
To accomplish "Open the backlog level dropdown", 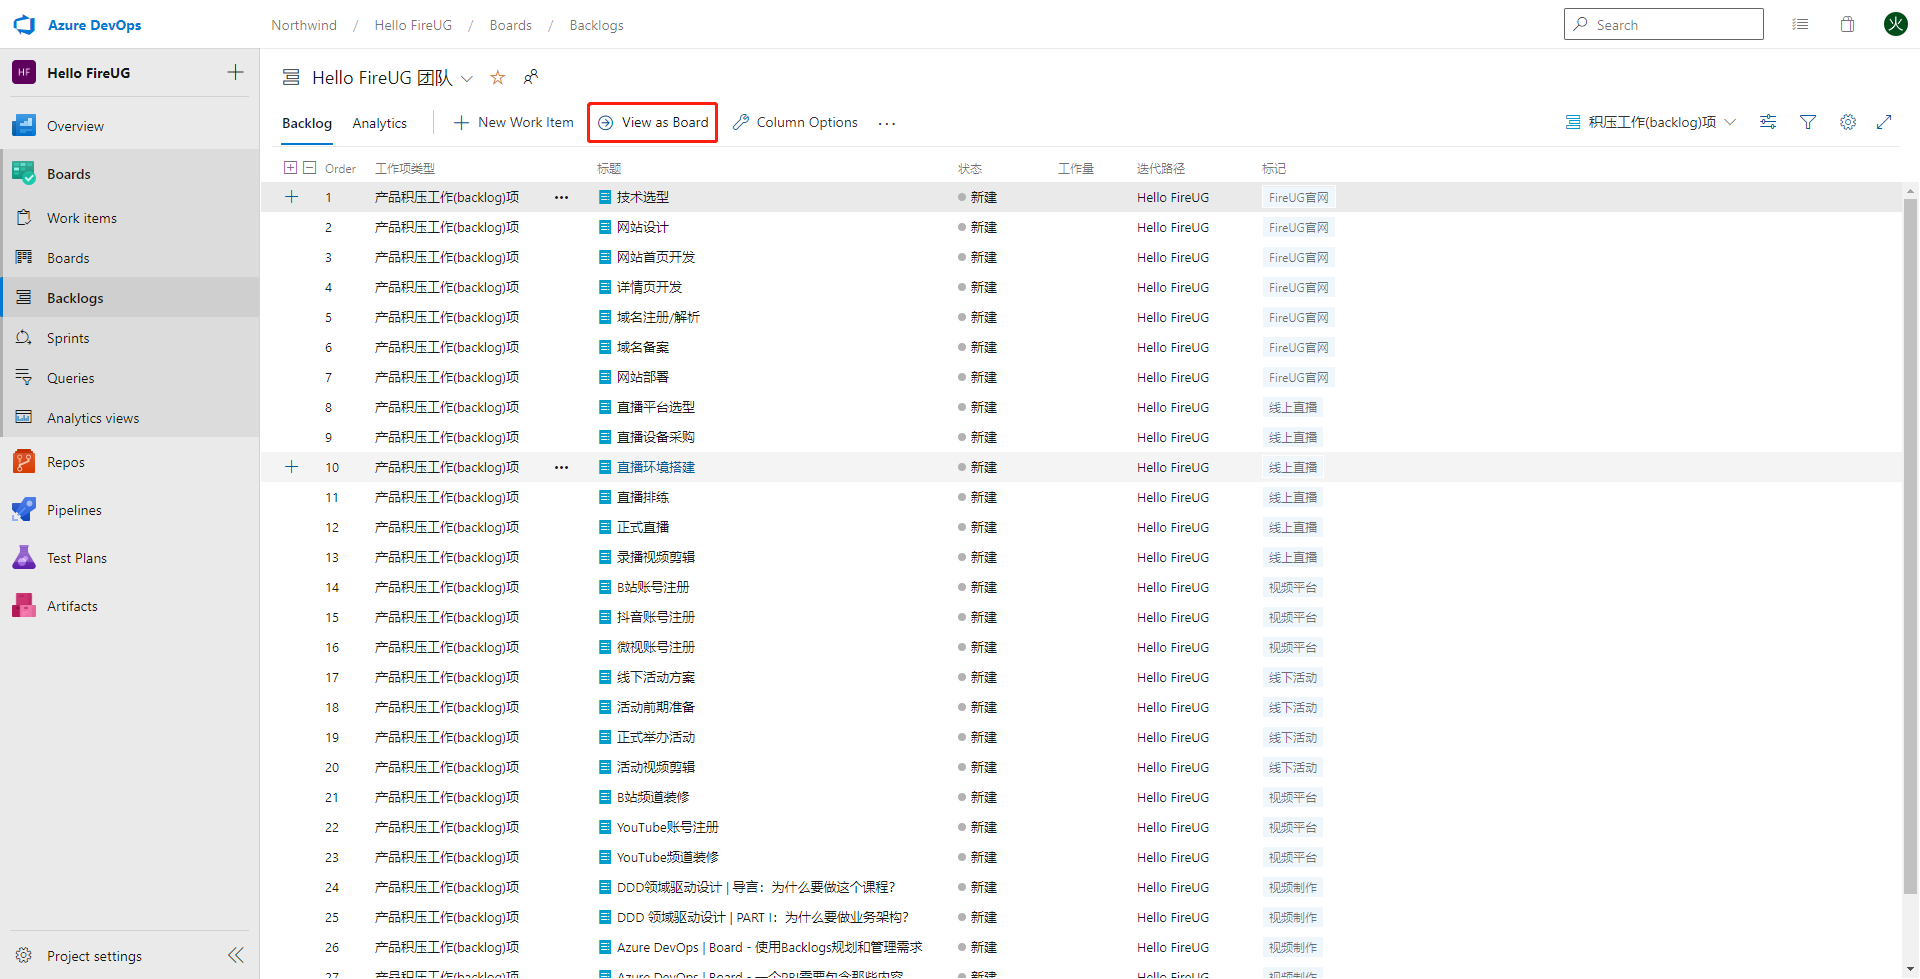I will [x=1651, y=122].
